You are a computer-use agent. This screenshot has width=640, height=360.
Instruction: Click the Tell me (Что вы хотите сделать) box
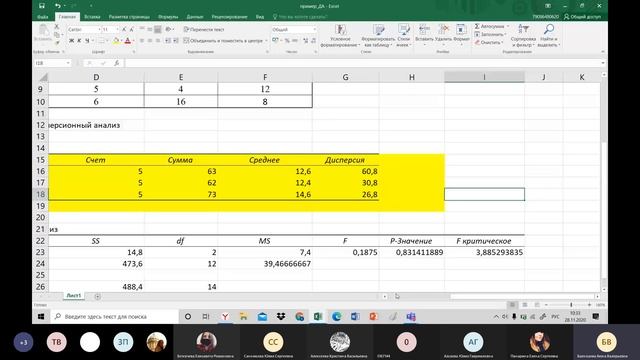coord(300,17)
